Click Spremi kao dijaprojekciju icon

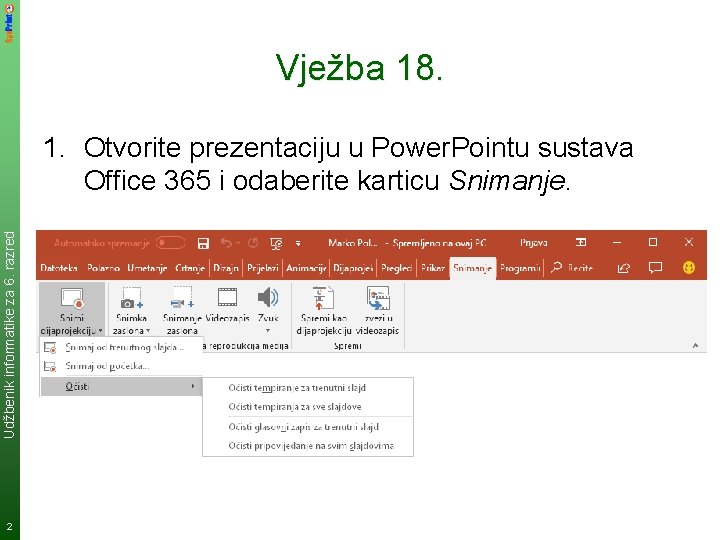point(323,298)
